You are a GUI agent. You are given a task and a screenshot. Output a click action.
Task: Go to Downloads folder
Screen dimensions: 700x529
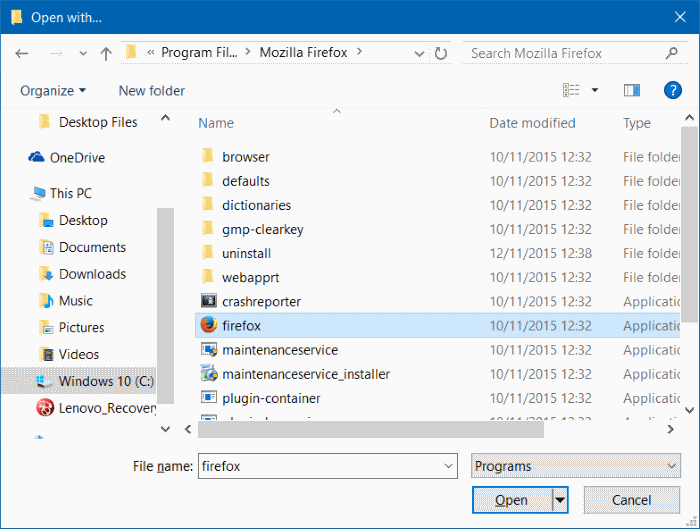[83, 274]
